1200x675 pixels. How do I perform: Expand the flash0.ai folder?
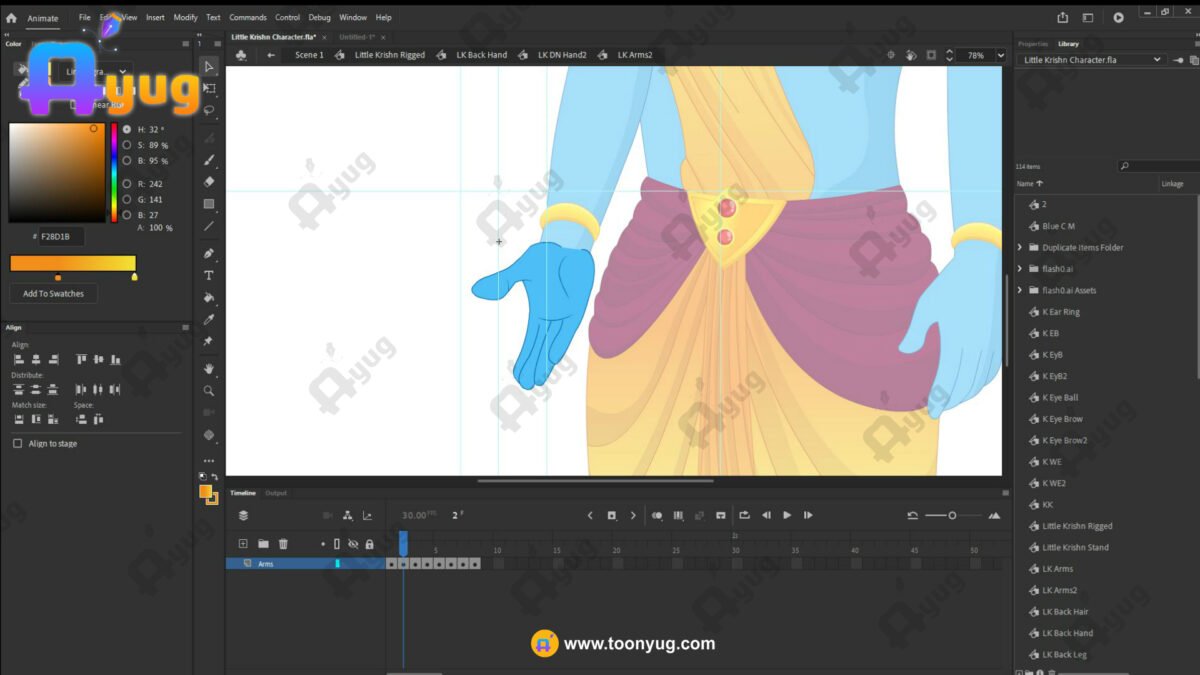point(1020,269)
